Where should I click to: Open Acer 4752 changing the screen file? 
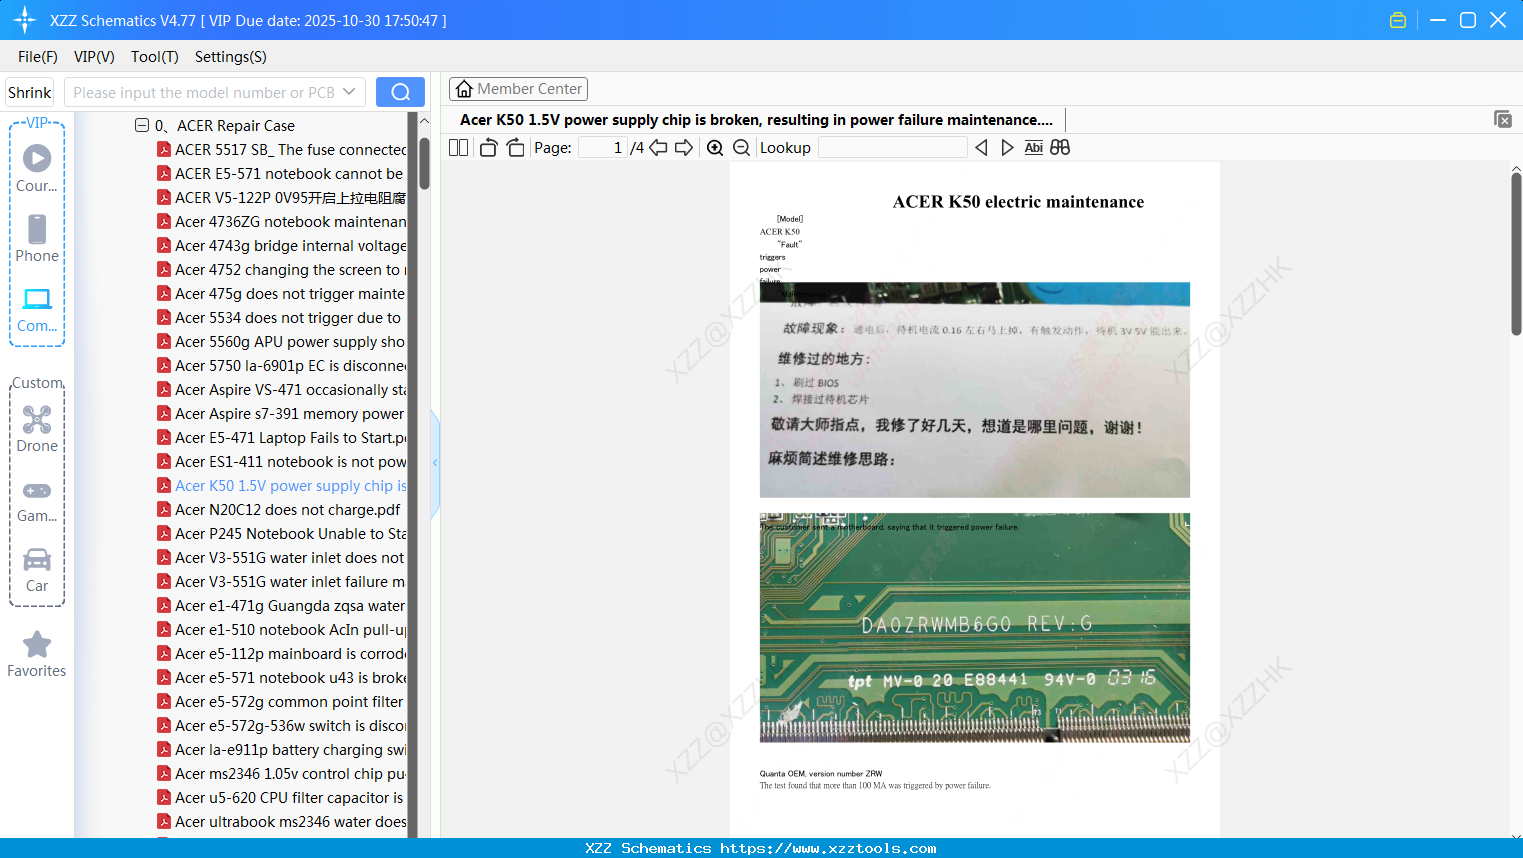pyautogui.click(x=290, y=269)
